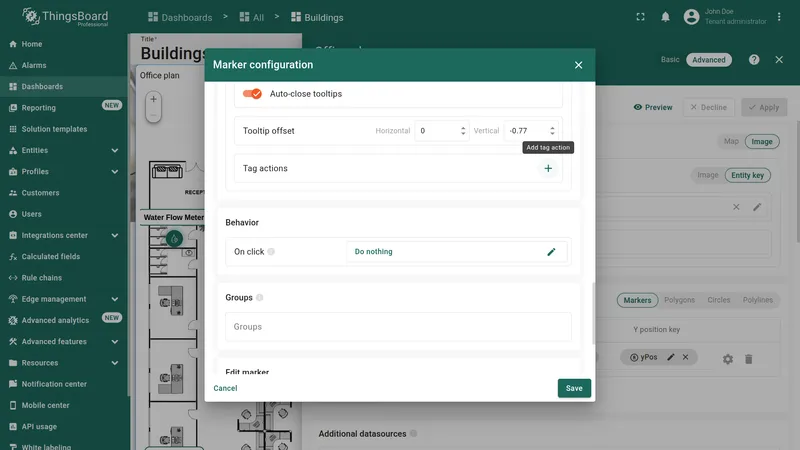Image resolution: width=800 pixels, height=450 pixels.
Task: Click the ThingsBoard logo
Action: tap(65, 17)
